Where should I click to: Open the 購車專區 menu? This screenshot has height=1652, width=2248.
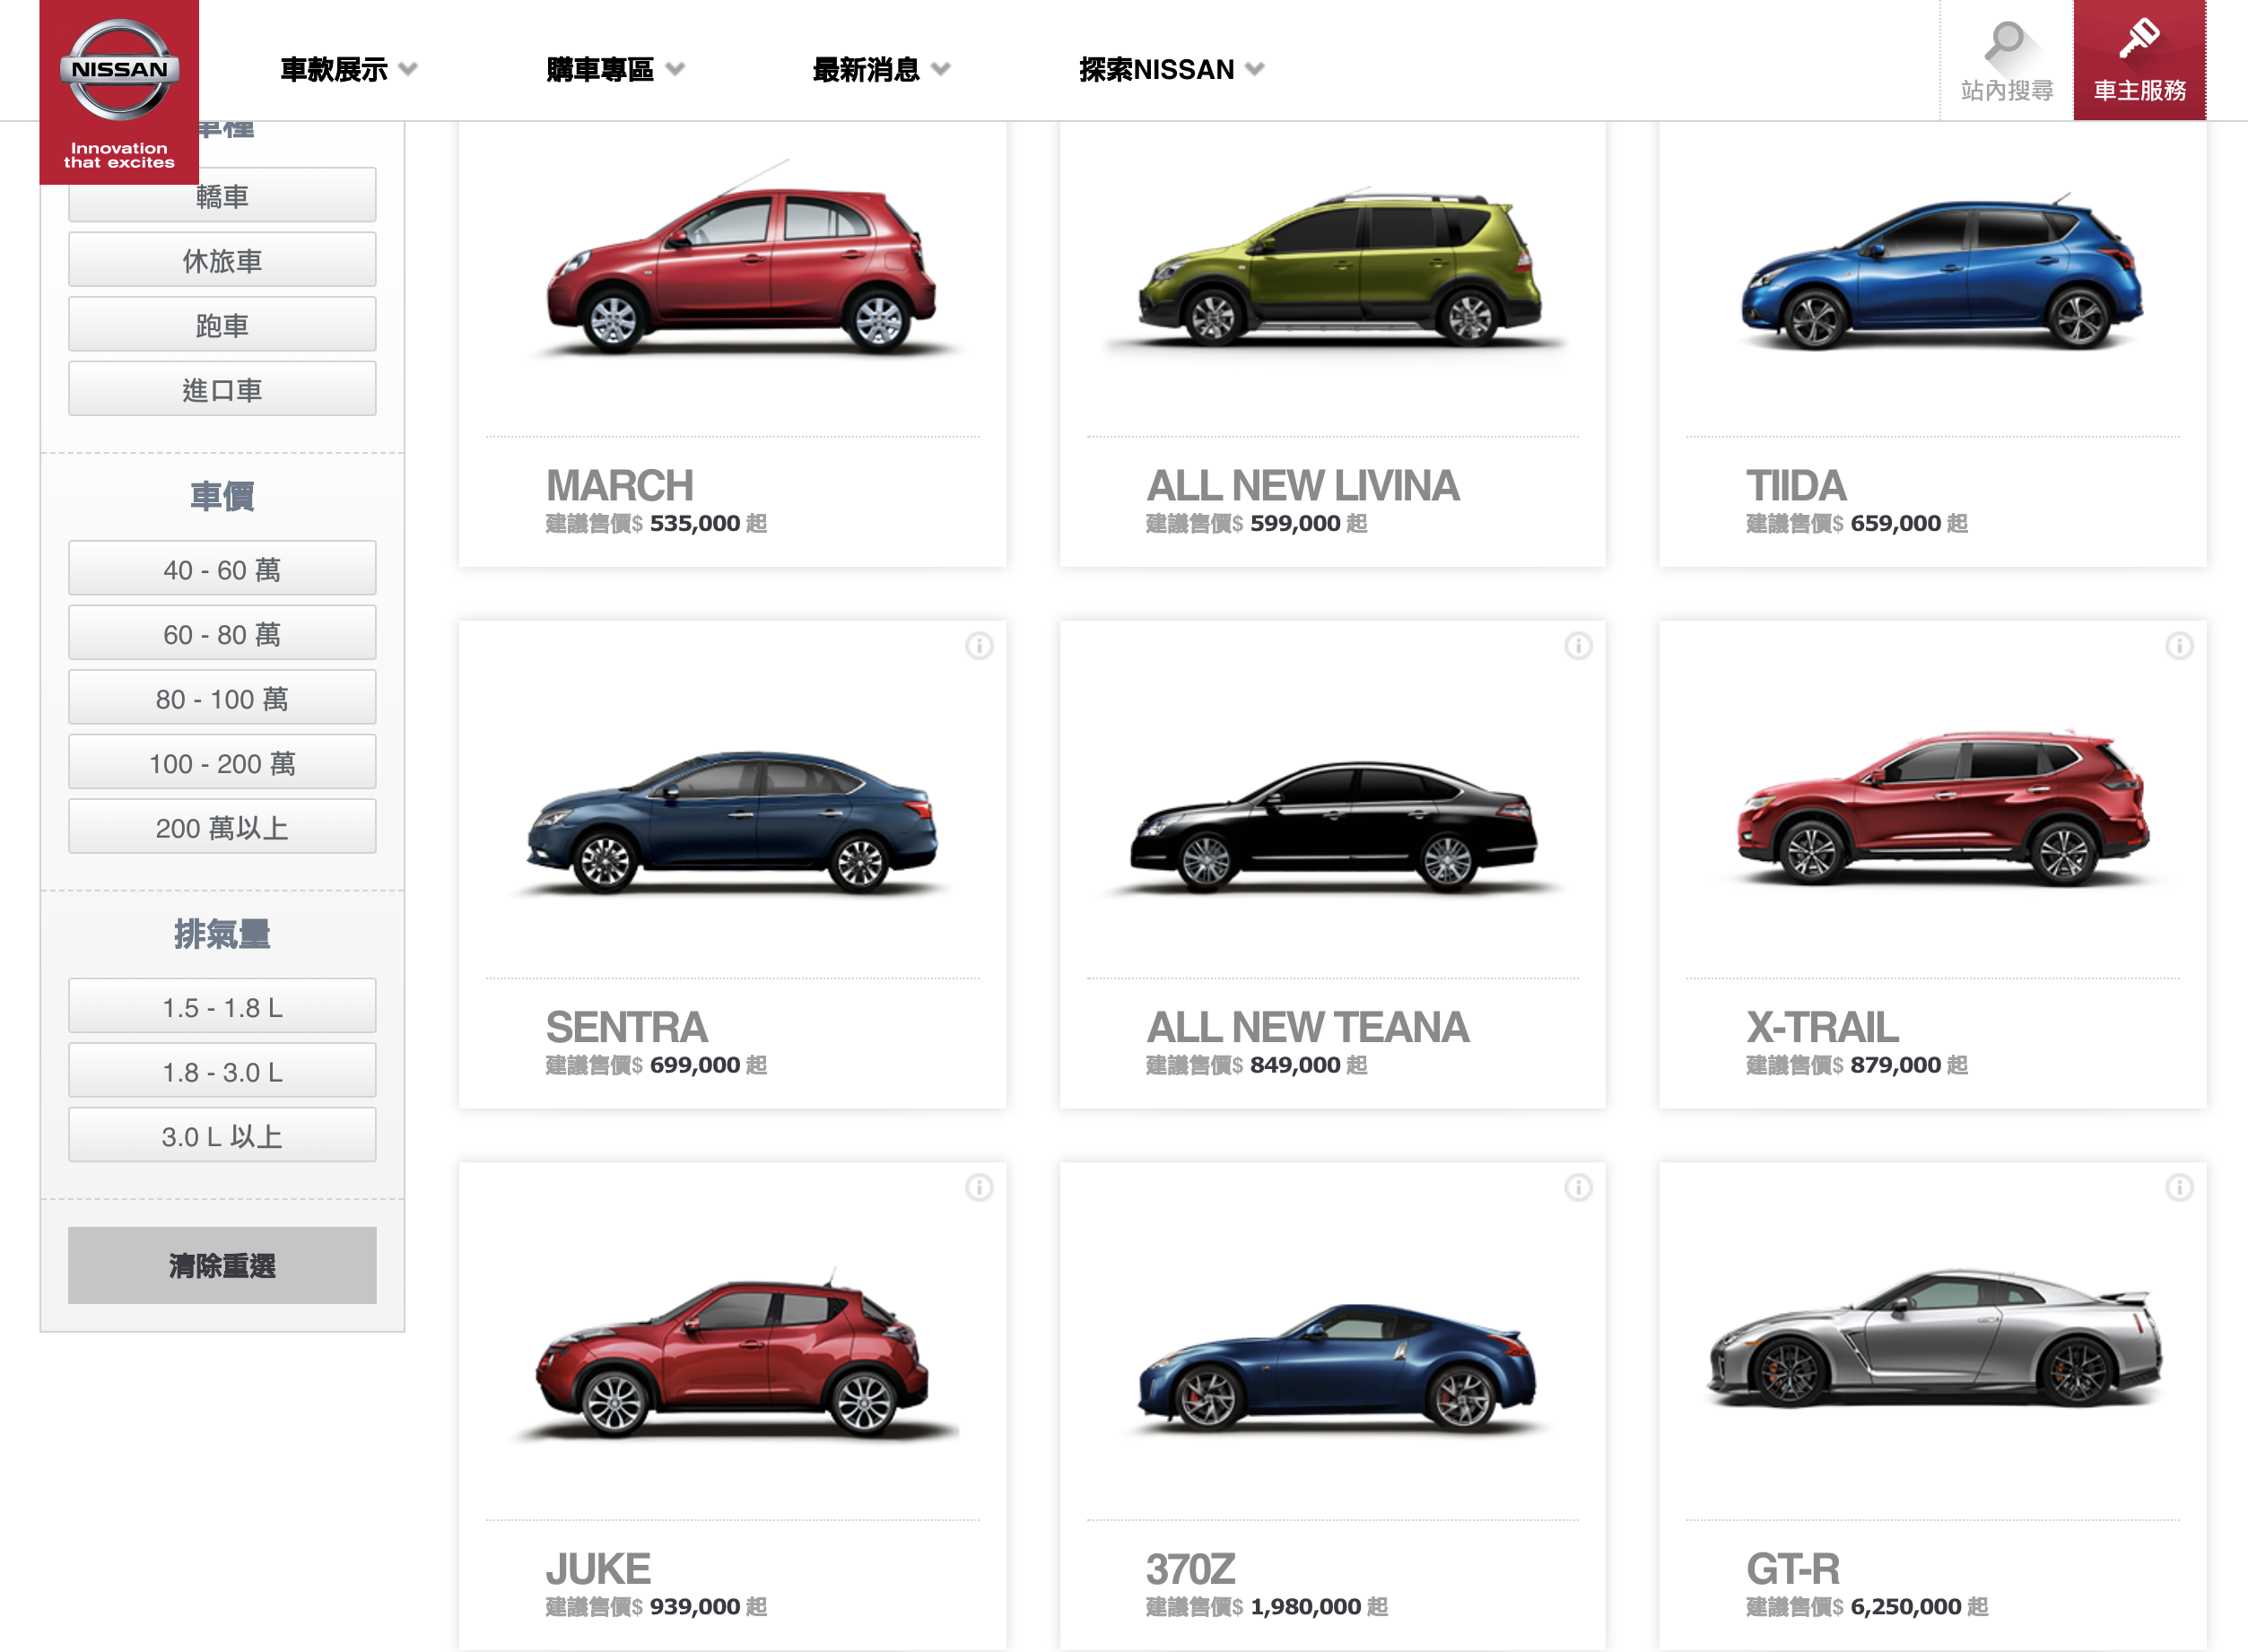point(600,69)
